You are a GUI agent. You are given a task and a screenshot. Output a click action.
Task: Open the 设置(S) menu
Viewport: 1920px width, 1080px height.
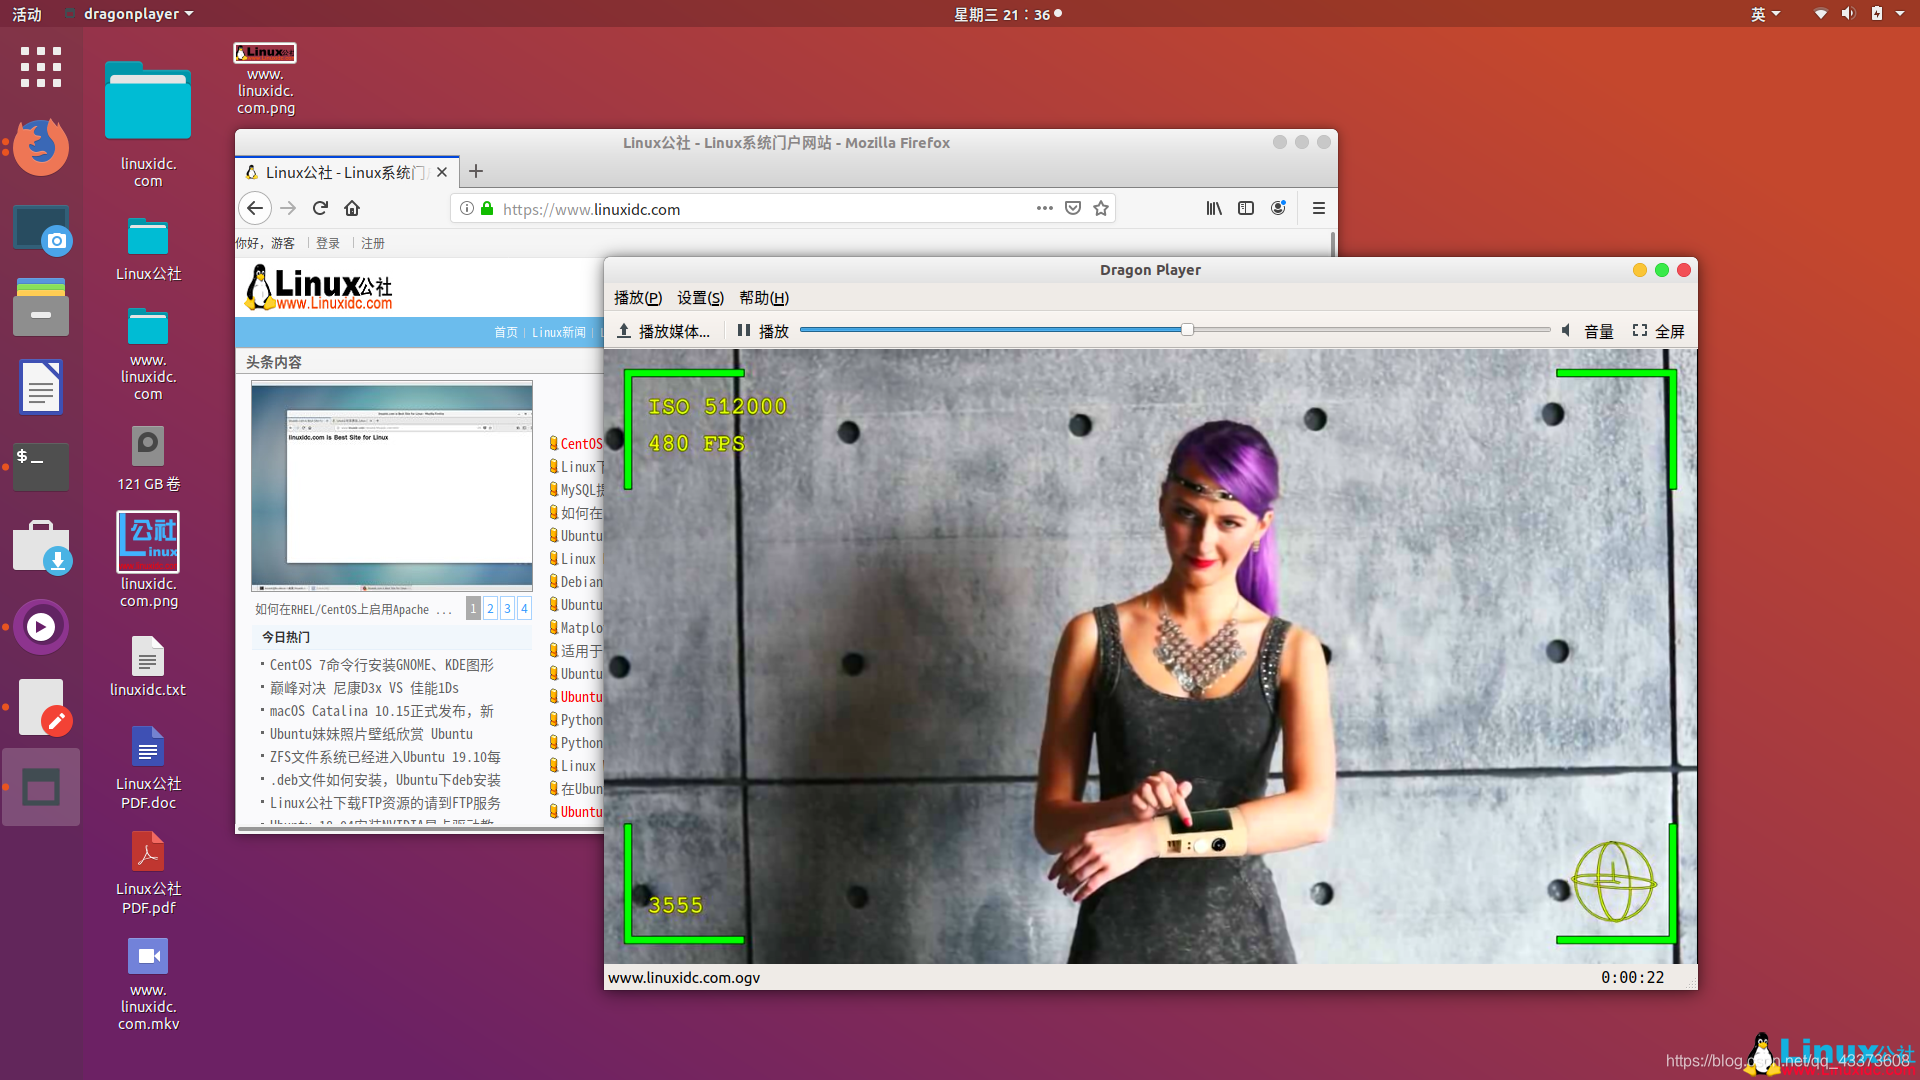tap(700, 298)
